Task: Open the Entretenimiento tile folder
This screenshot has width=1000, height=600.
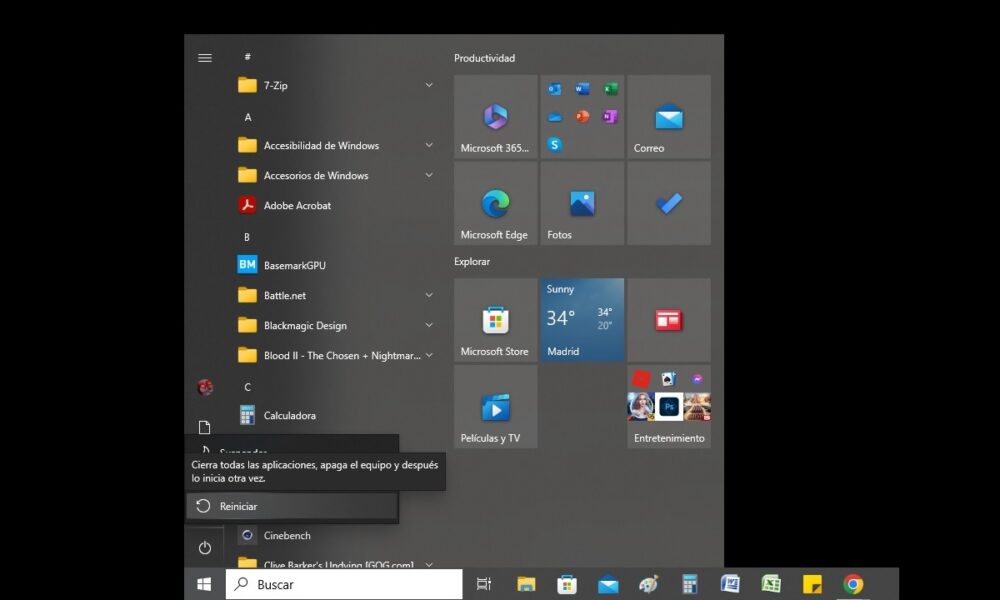Action: pyautogui.click(x=667, y=407)
